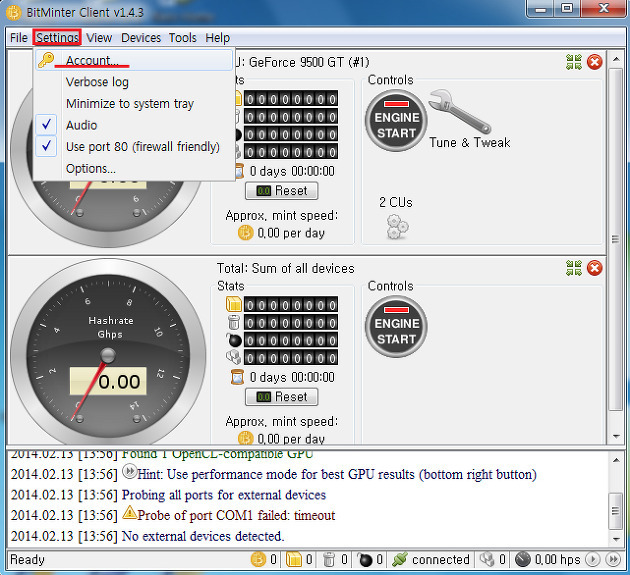This screenshot has height=575, width=630.
Task: Open the Help menu
Action: pyautogui.click(x=217, y=38)
